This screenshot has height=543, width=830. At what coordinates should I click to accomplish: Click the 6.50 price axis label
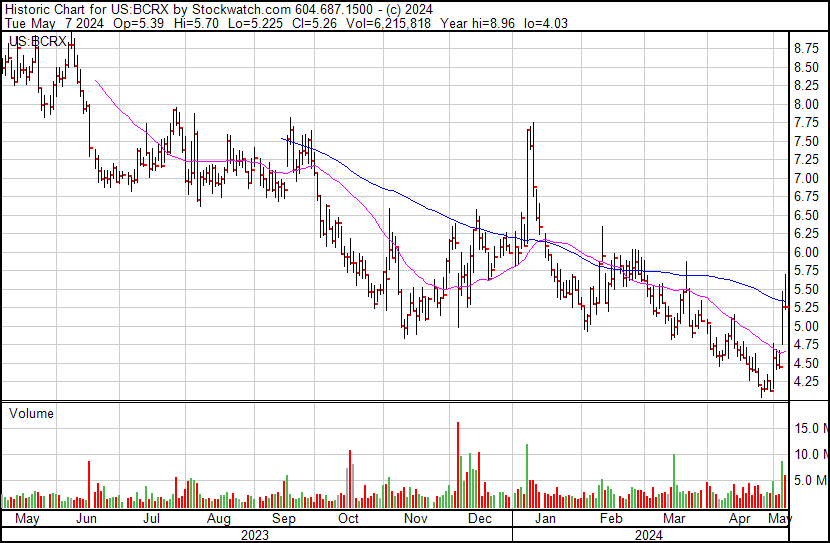click(x=807, y=215)
